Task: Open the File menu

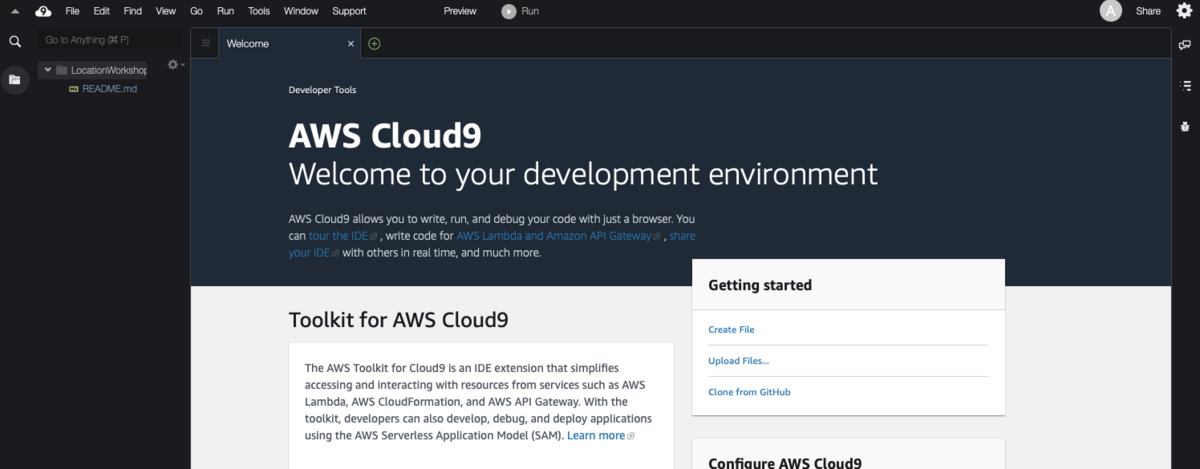Action: coord(72,11)
